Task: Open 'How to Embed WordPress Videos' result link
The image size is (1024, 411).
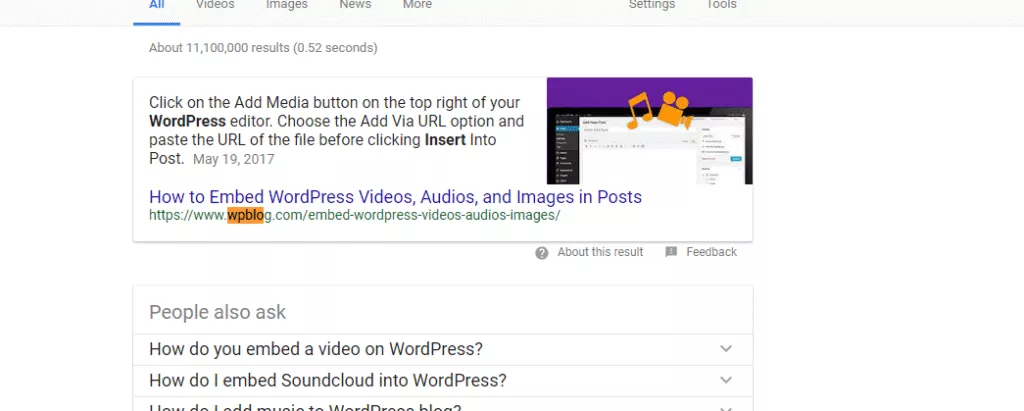Action: pos(395,197)
